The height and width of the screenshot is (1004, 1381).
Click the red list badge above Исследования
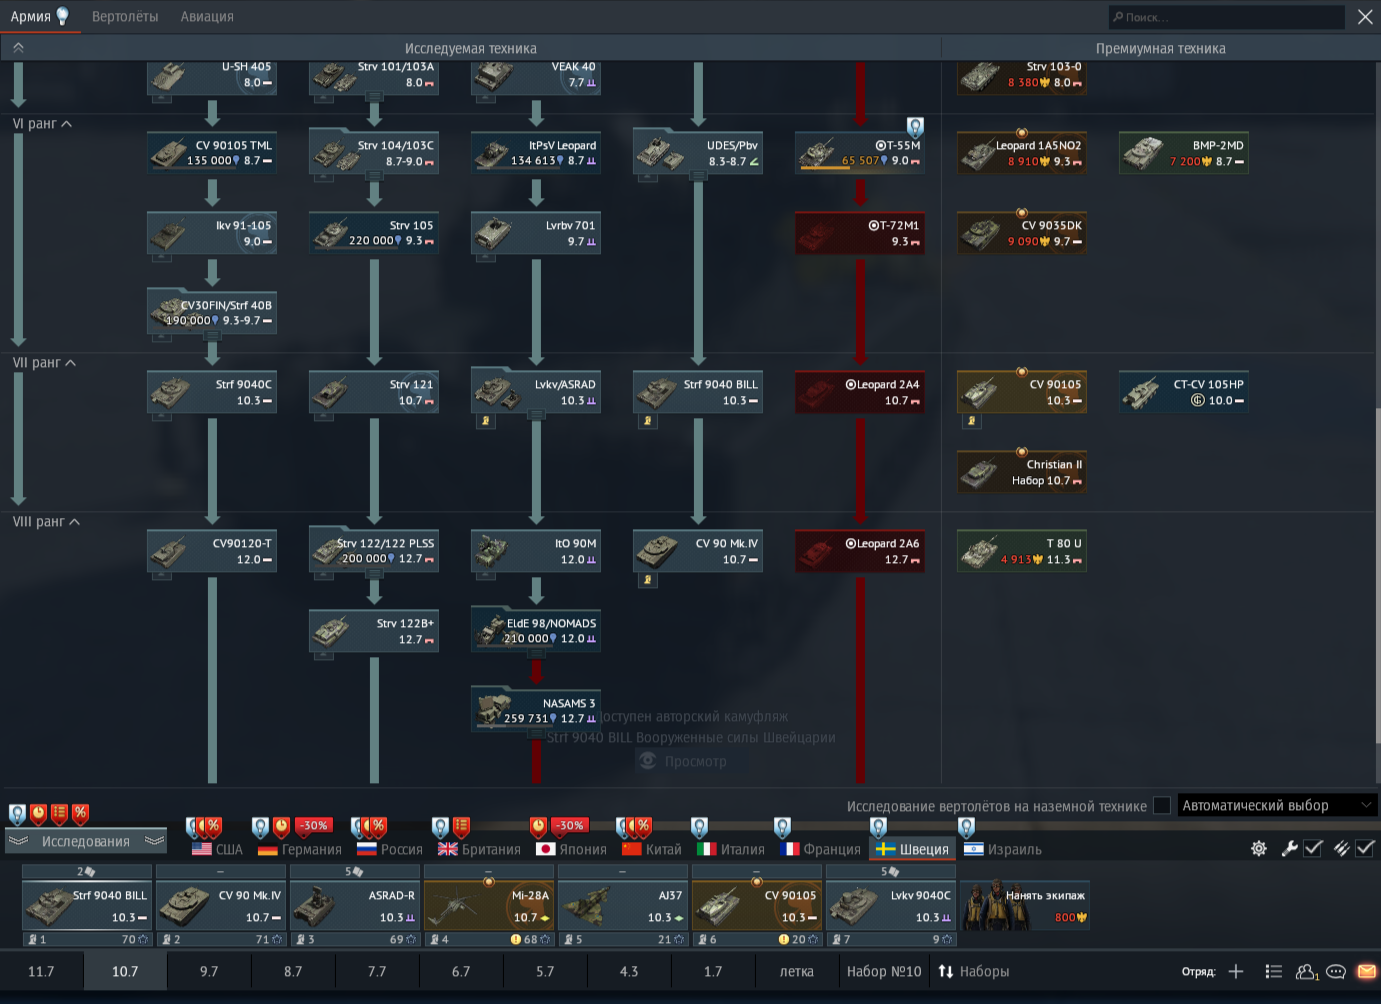click(59, 814)
